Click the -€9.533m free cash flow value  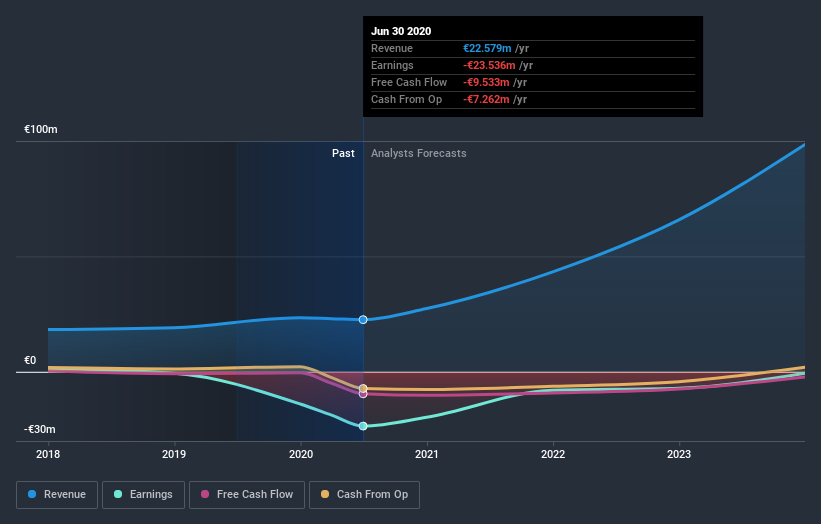point(486,82)
